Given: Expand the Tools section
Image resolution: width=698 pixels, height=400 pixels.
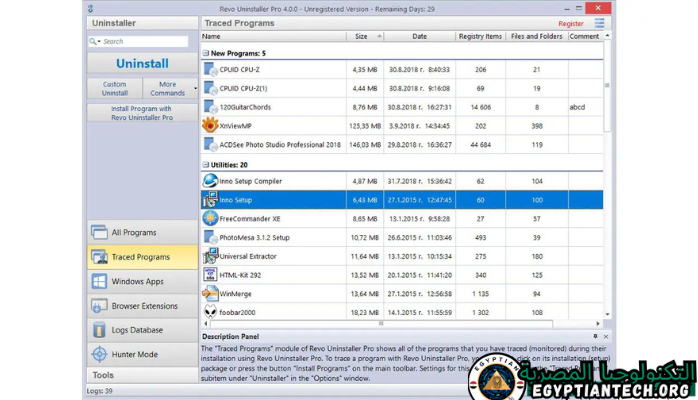Looking at the screenshot, I should [x=141, y=375].
